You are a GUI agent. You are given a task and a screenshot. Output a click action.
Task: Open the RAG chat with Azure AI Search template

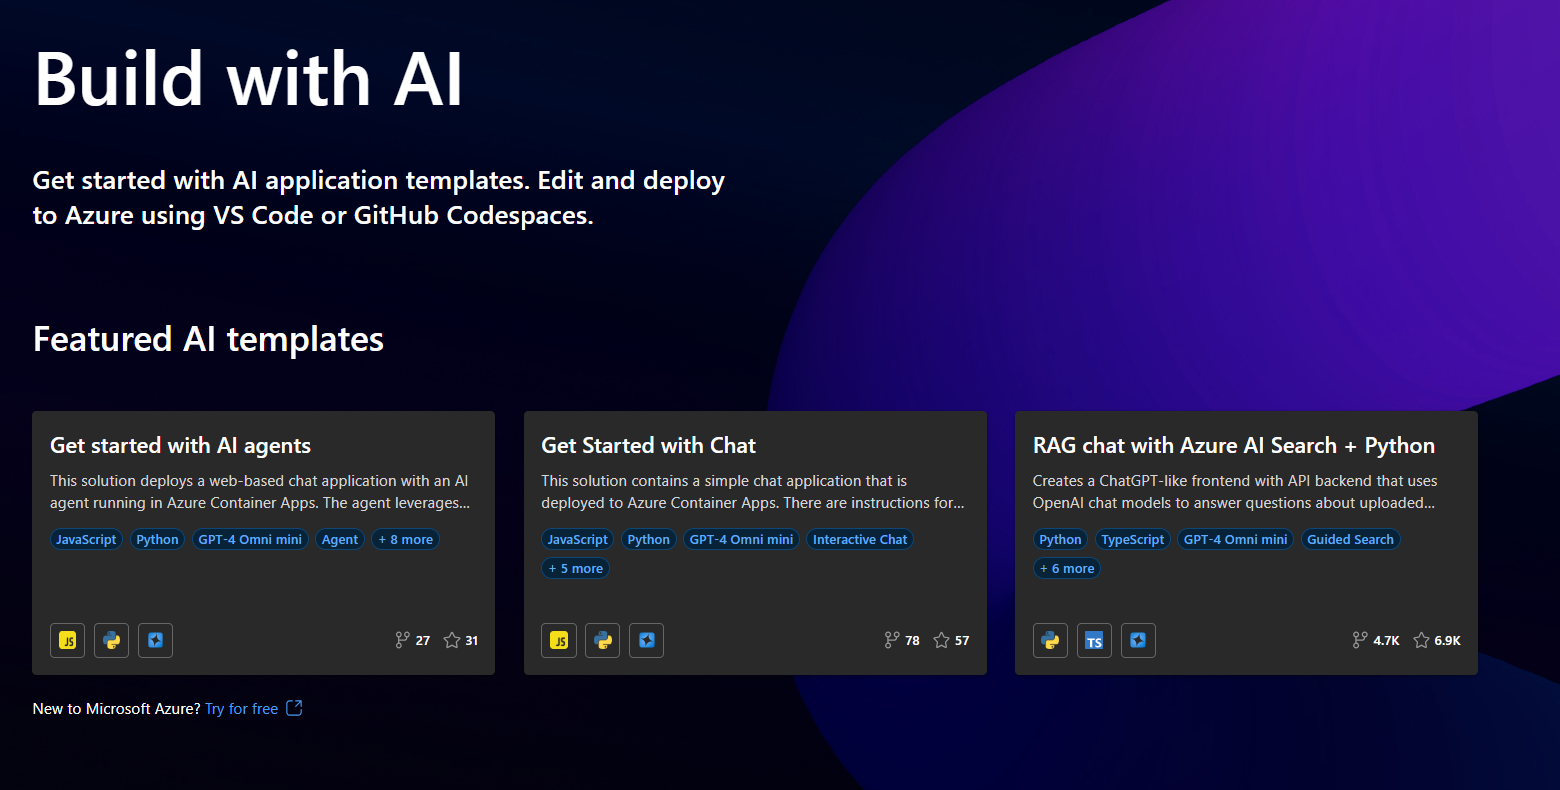point(1234,445)
